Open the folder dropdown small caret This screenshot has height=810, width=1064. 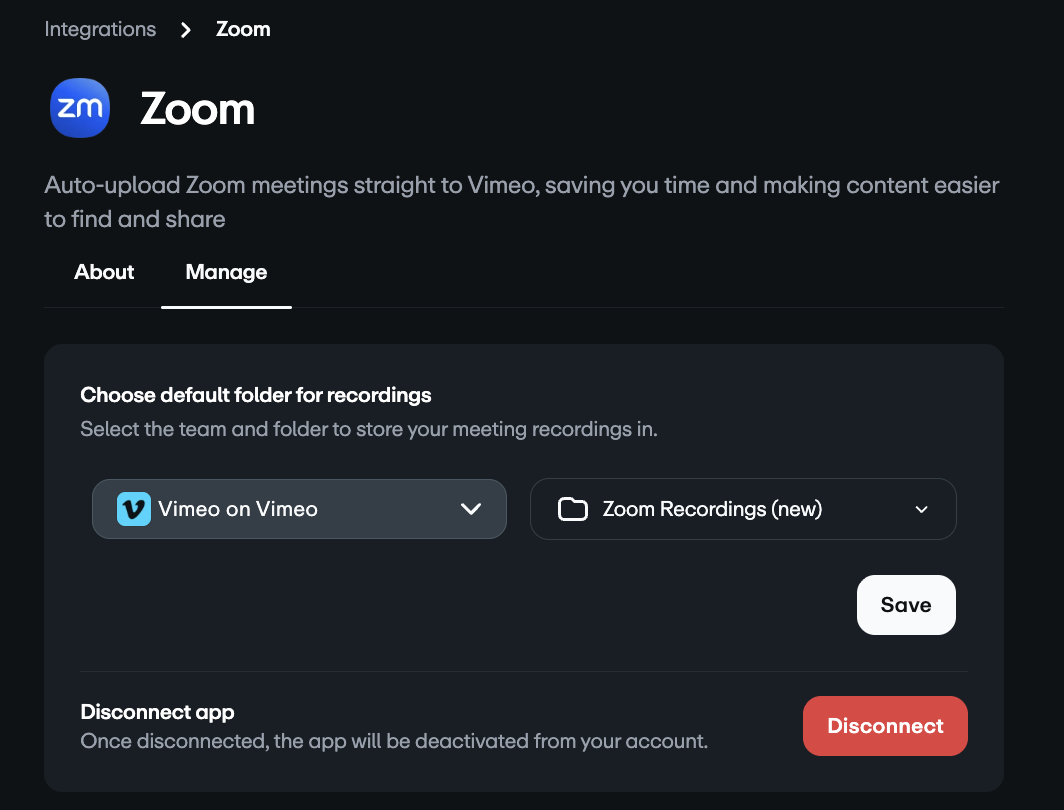click(921, 509)
